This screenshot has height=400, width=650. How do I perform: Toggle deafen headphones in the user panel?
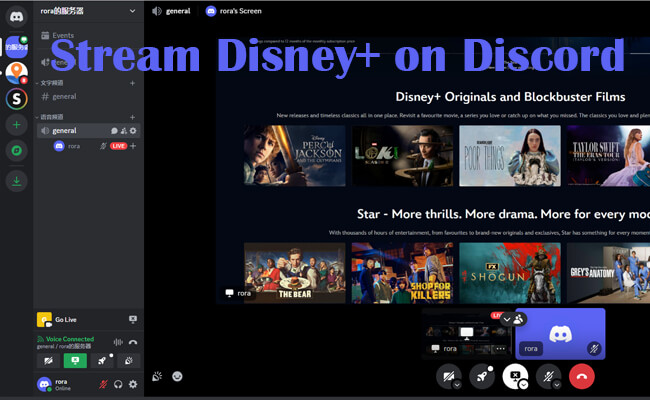(118, 384)
